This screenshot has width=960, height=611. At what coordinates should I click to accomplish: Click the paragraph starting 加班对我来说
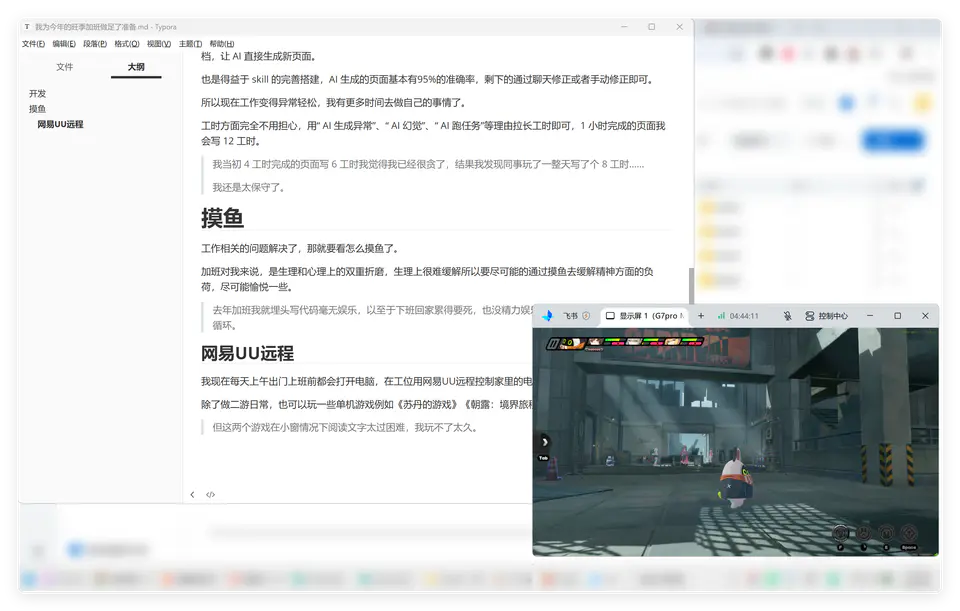click(427, 279)
